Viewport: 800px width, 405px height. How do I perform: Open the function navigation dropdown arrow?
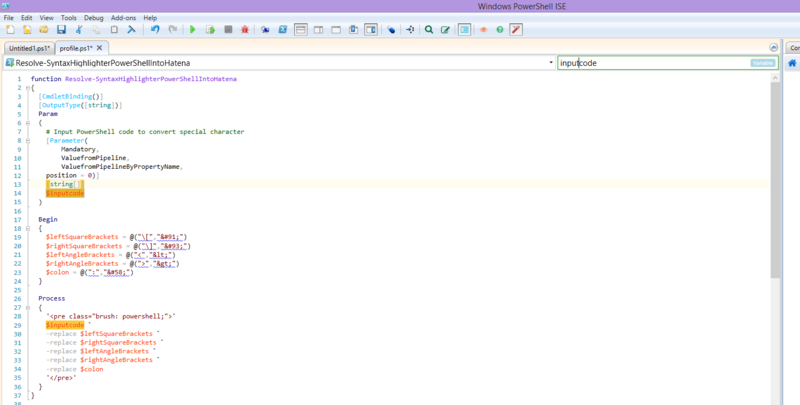551,63
